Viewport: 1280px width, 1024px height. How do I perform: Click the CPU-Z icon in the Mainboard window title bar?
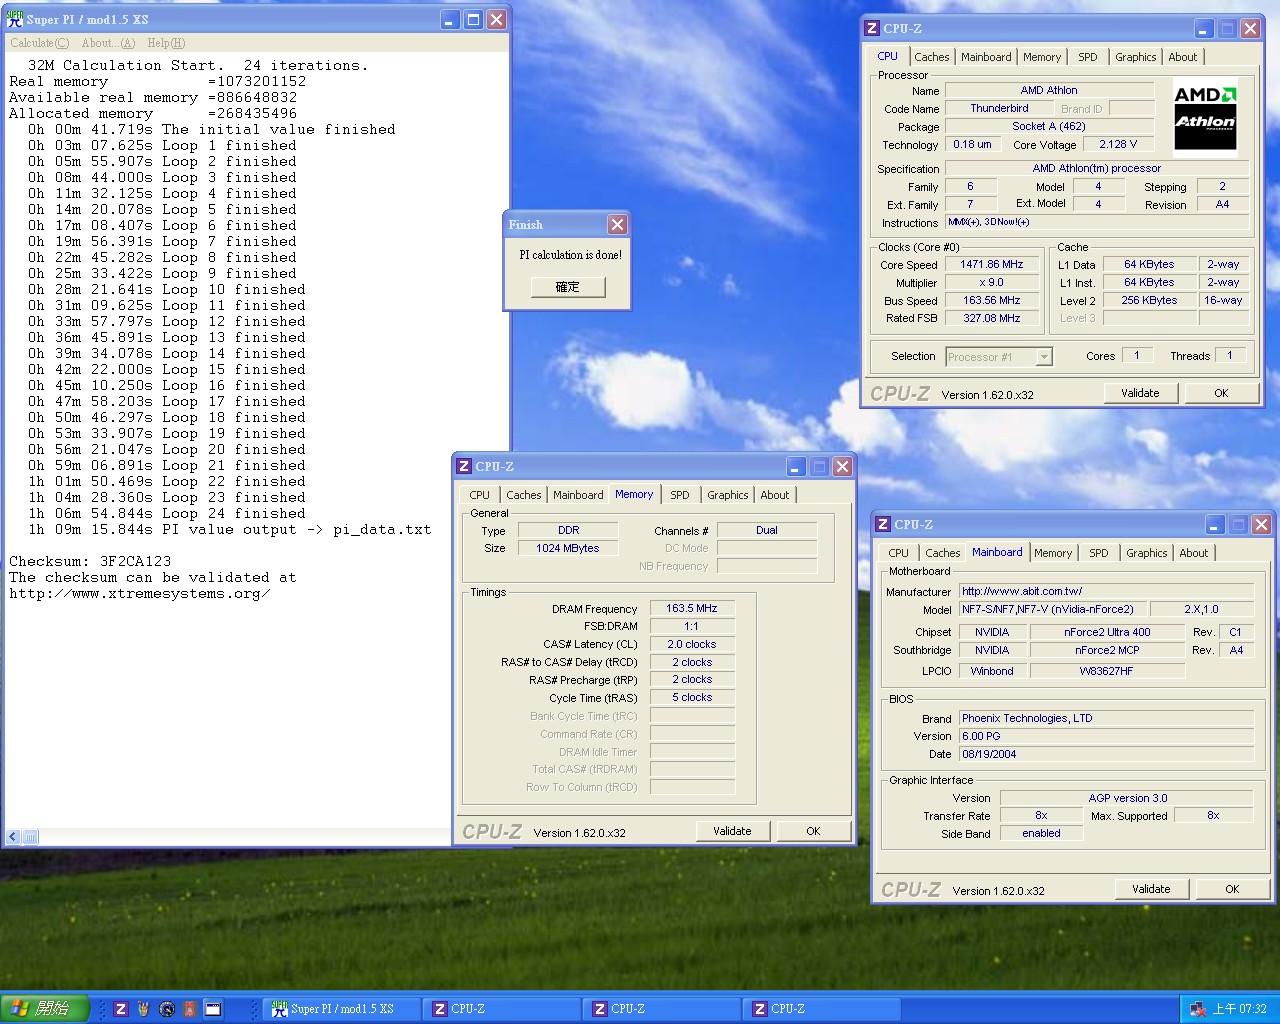click(x=883, y=524)
